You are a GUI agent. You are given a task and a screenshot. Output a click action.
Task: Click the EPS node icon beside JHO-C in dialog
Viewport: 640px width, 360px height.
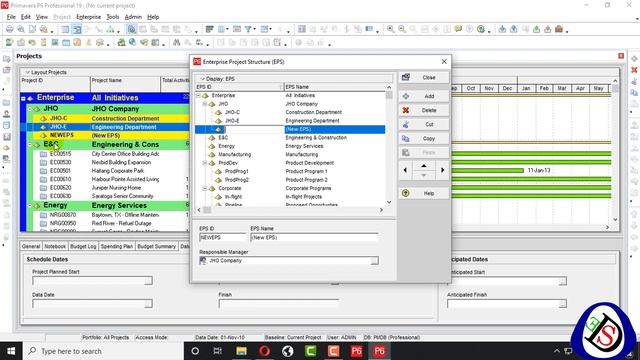[218, 112]
